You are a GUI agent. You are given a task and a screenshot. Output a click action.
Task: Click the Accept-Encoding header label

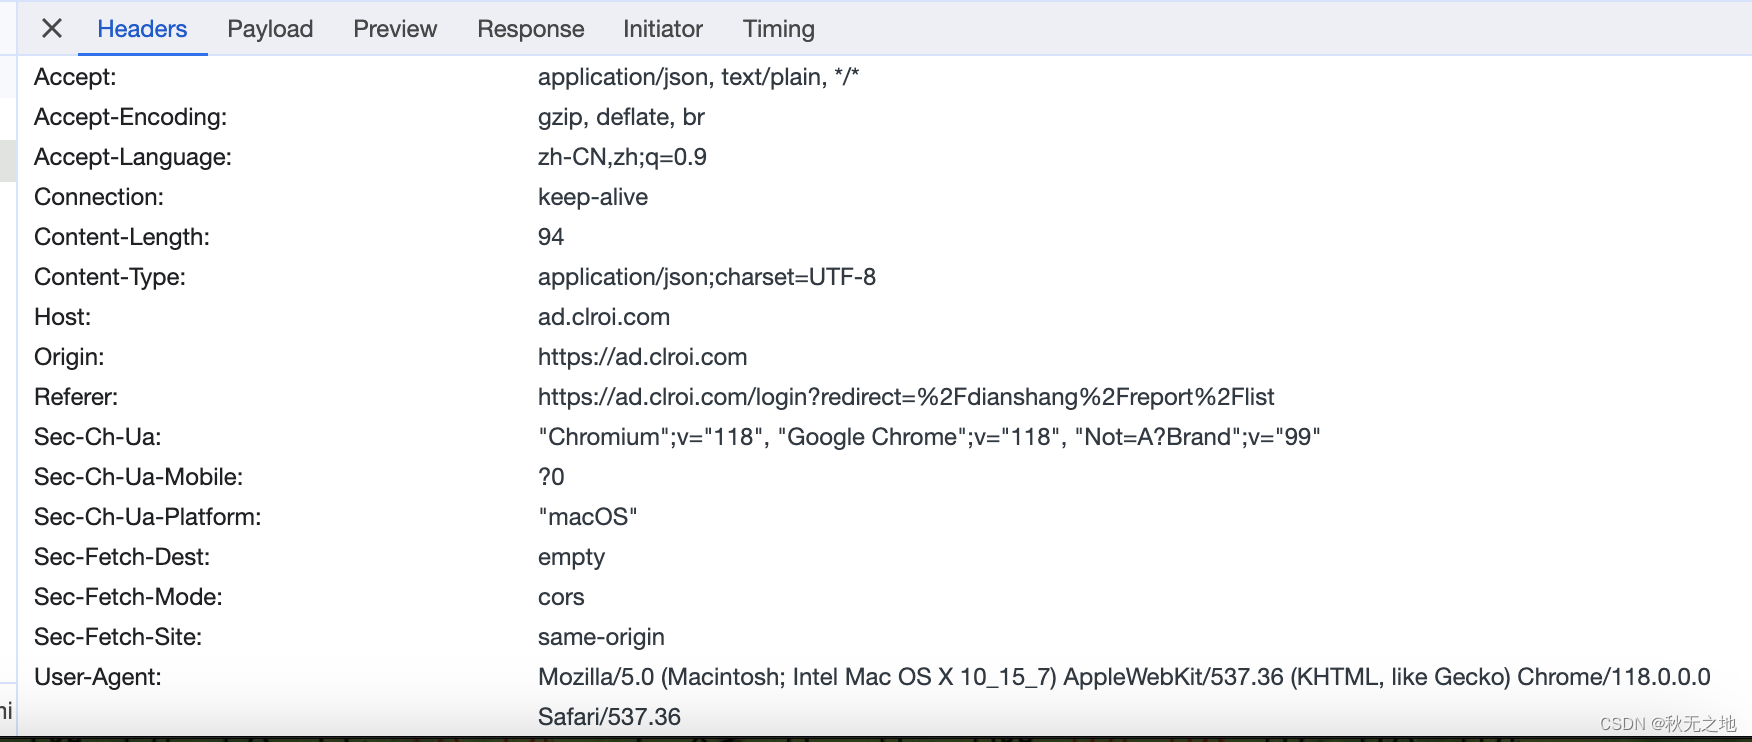(x=130, y=117)
